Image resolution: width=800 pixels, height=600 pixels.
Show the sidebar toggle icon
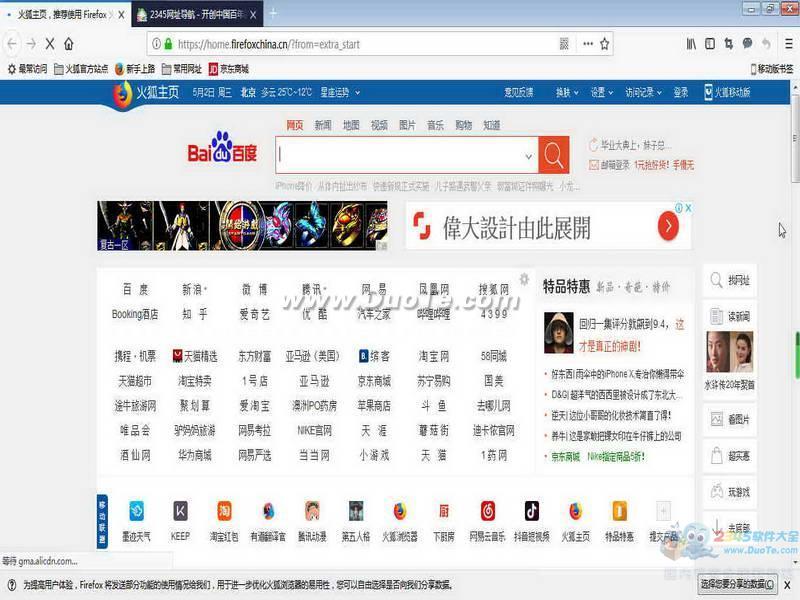coord(710,44)
